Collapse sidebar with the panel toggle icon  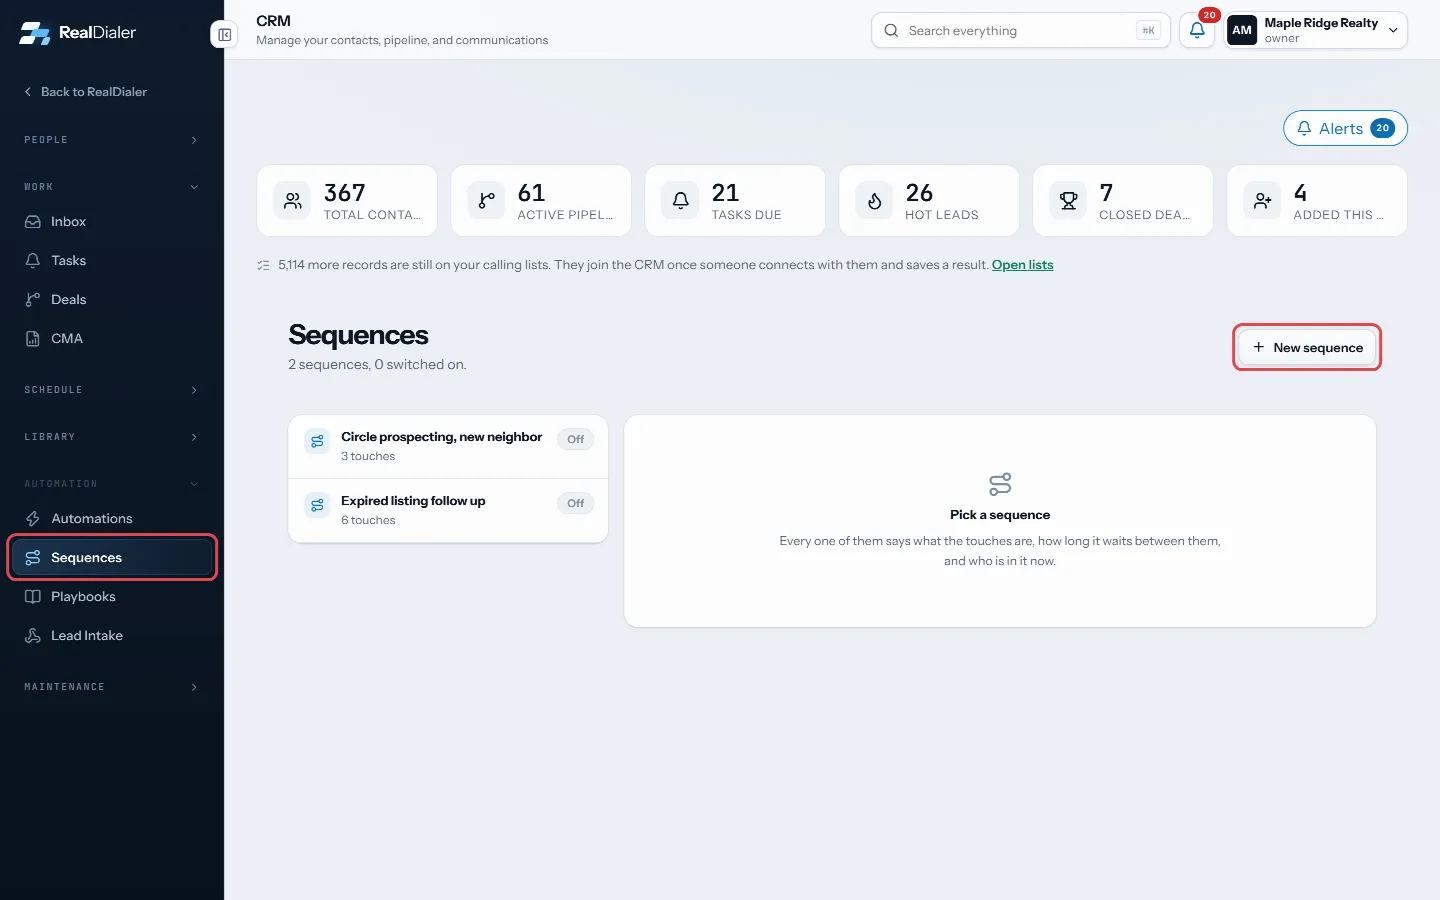[225, 35]
